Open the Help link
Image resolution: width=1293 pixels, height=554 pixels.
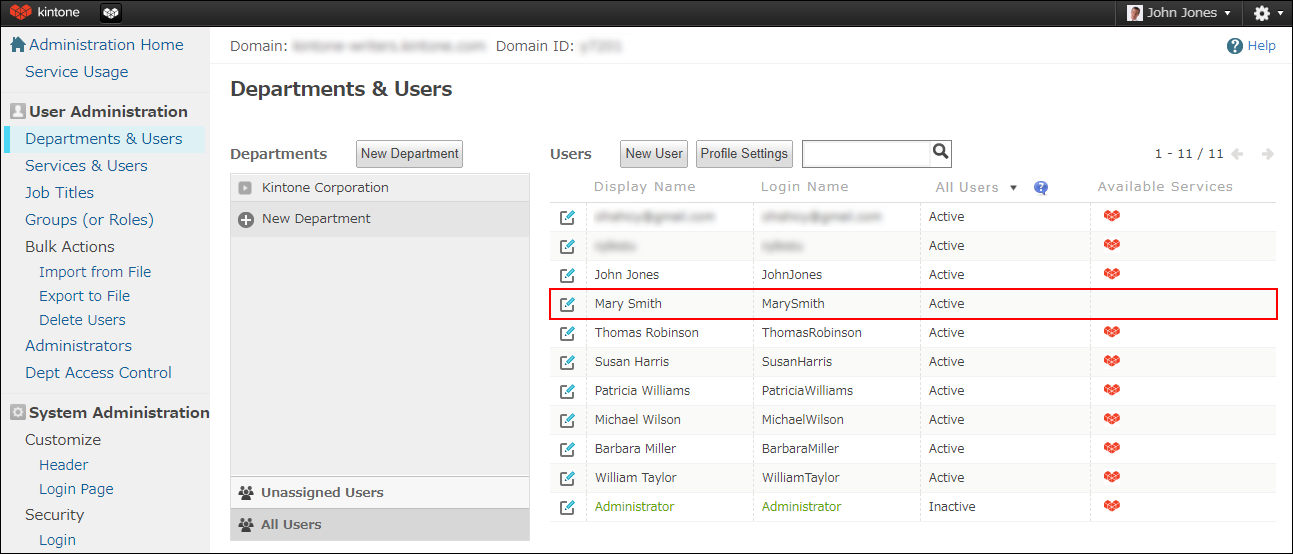[x=1251, y=46]
